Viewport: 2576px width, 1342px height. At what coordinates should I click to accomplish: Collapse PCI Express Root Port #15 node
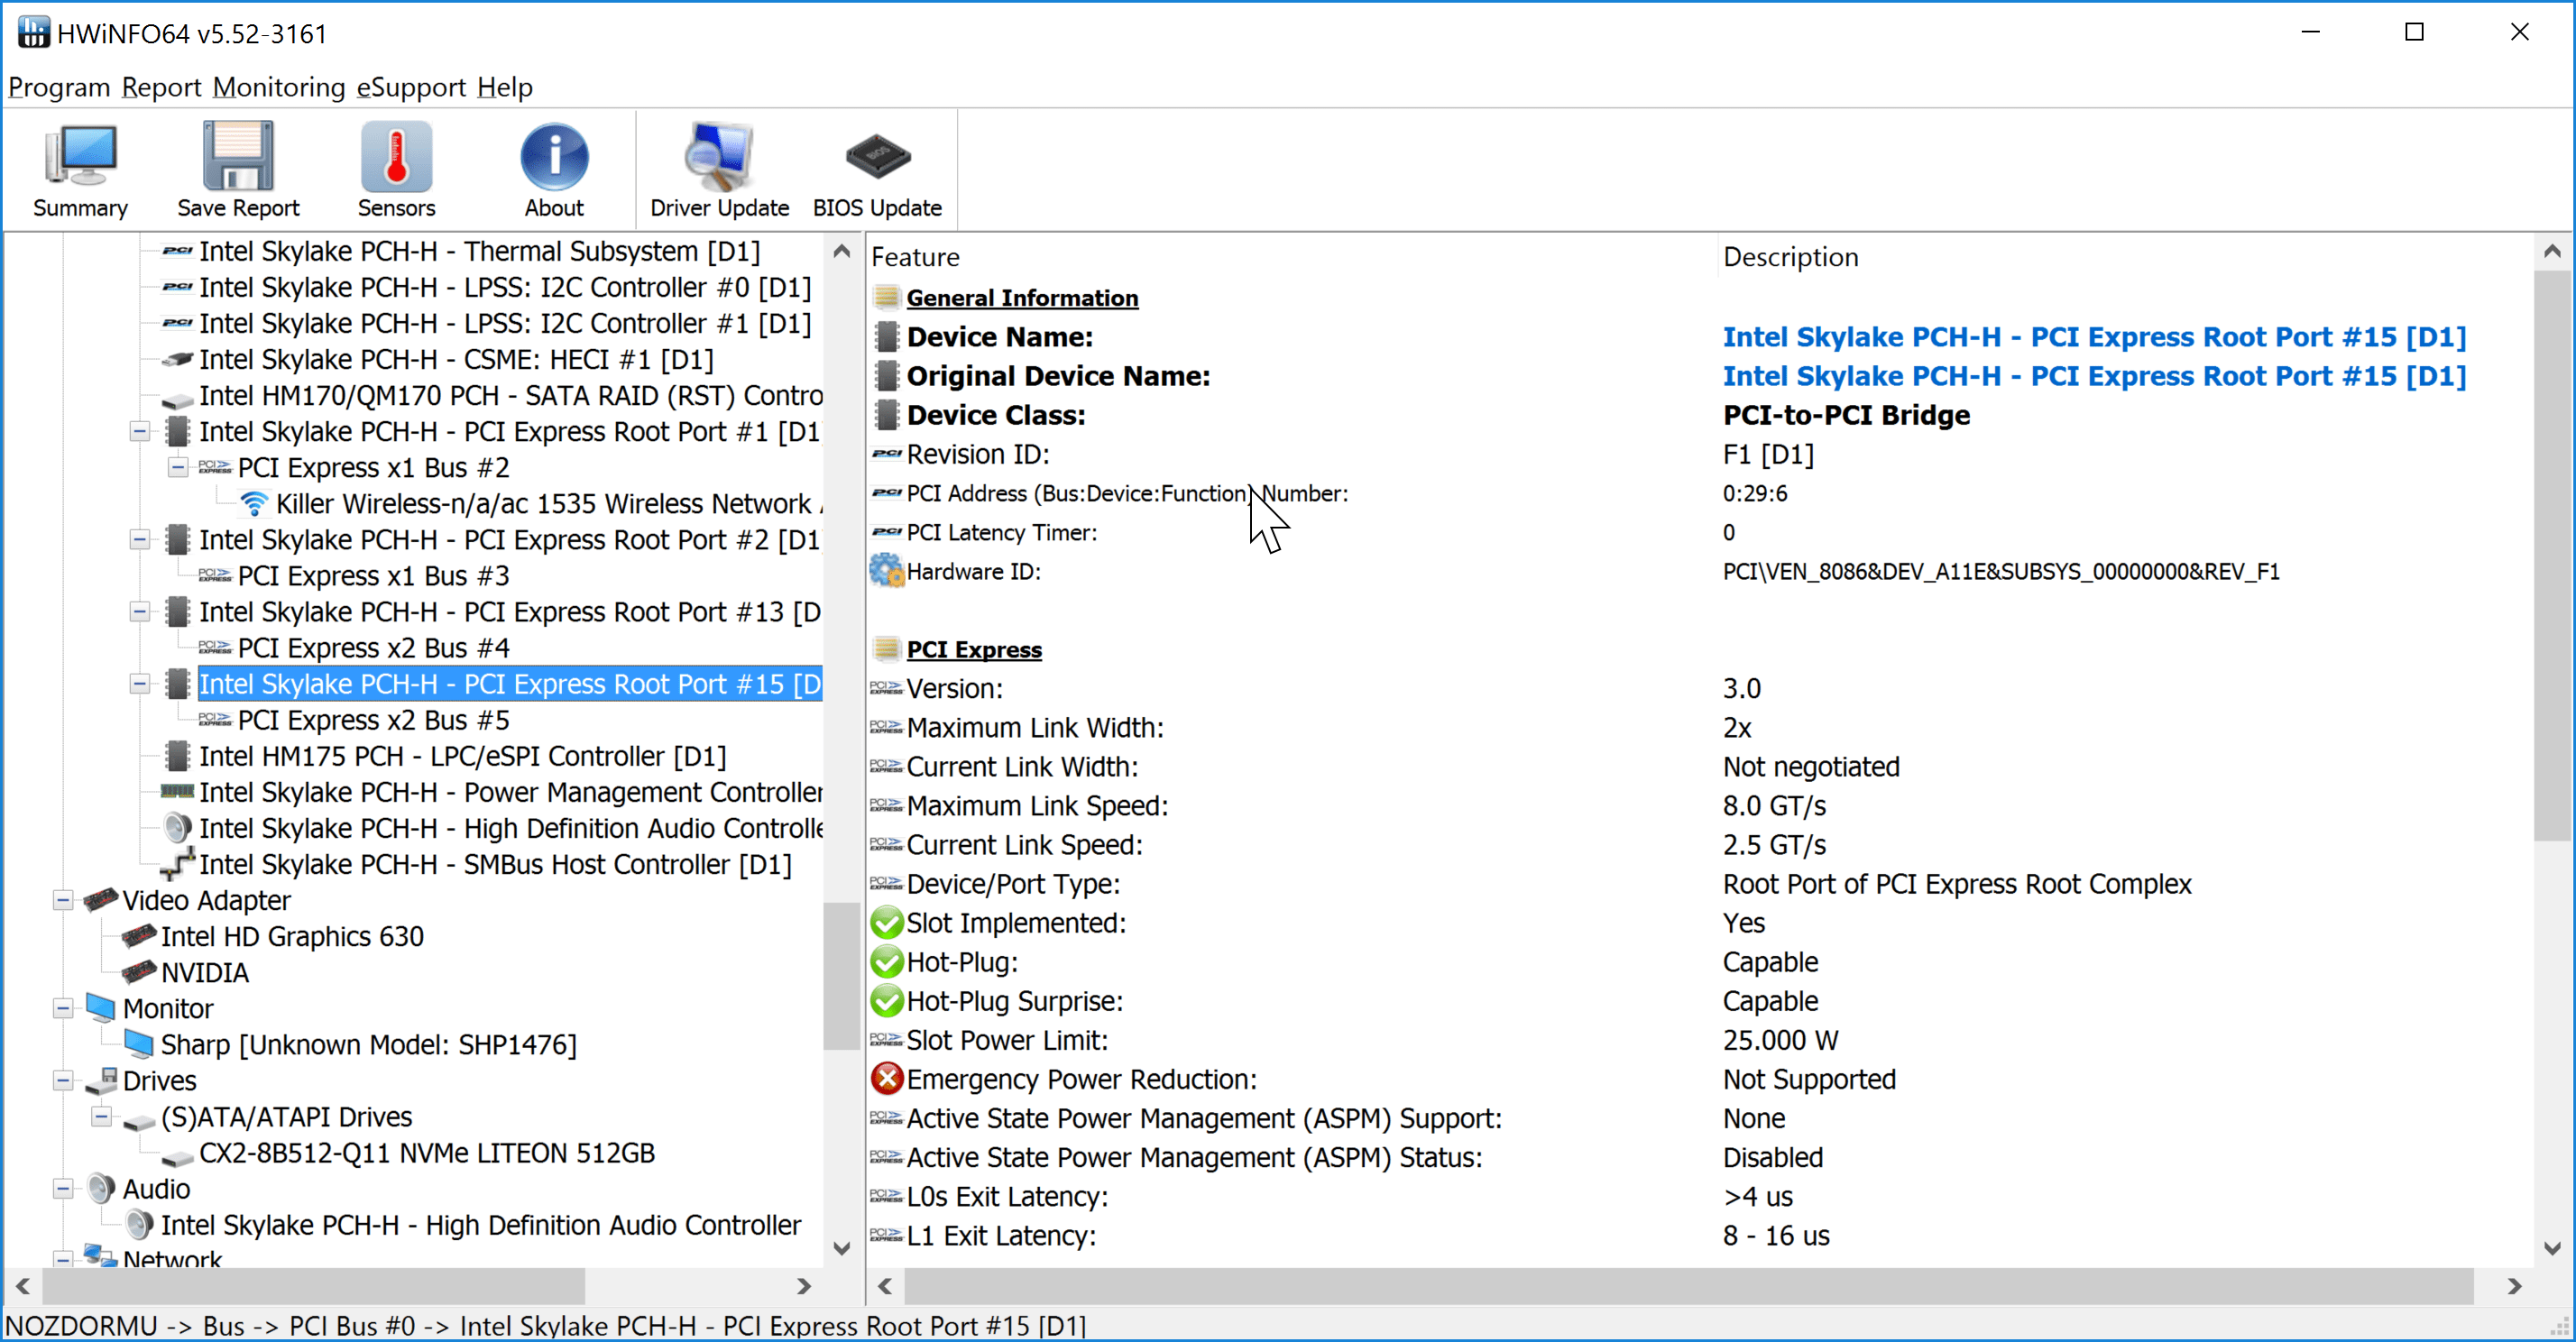point(140,684)
